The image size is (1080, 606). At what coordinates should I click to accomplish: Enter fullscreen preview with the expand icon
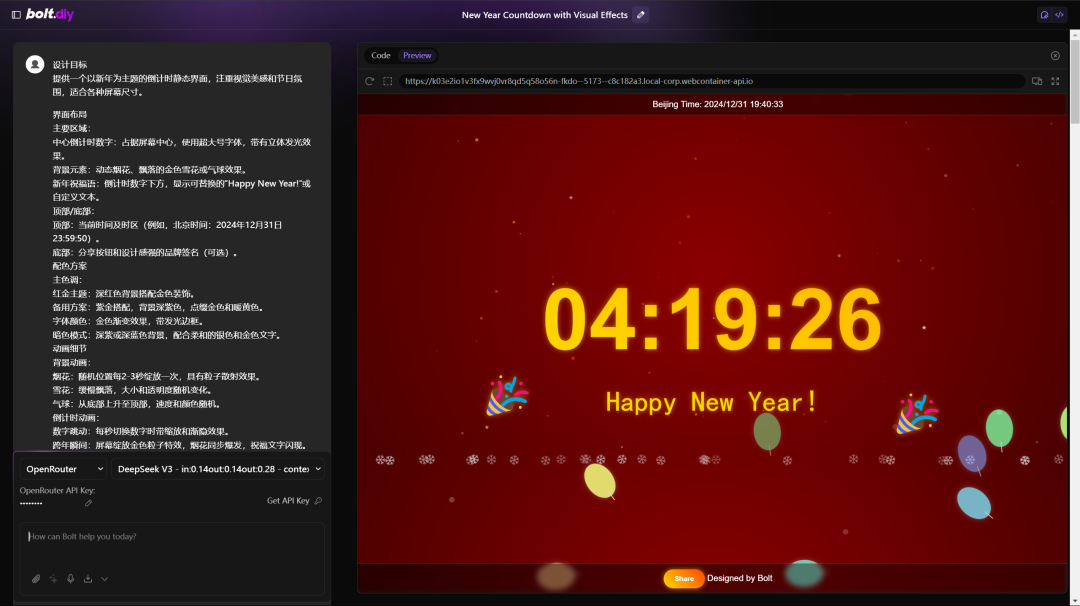[x=1055, y=81]
